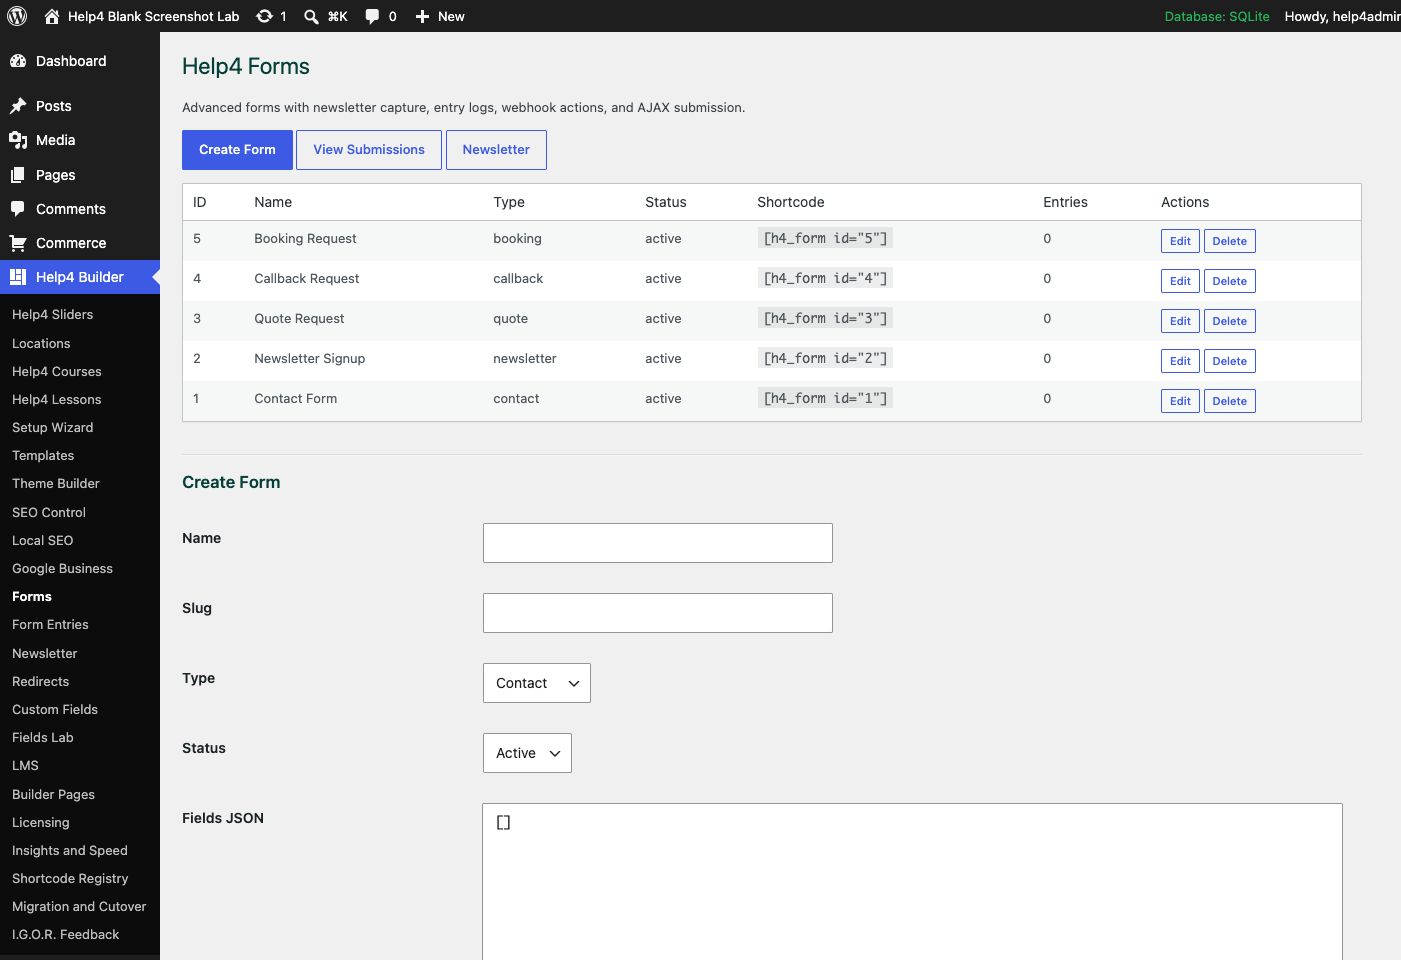Edit the Callback Request form

pos(1180,281)
